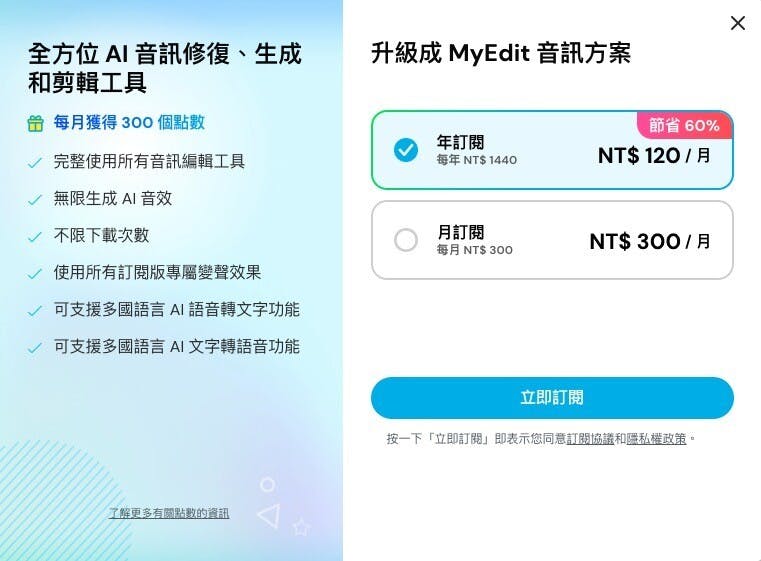Open 了解更多有關點數的資訊 link
This screenshot has height=561, width=761.
pyautogui.click(x=169, y=513)
